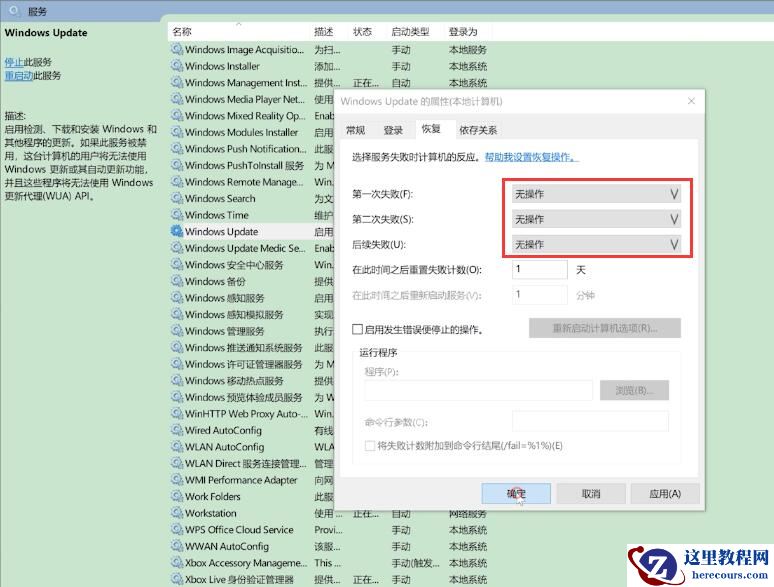The image size is (774, 587).
Task: Select WLAN Direct 服务连接管理 row
Action: point(252,463)
